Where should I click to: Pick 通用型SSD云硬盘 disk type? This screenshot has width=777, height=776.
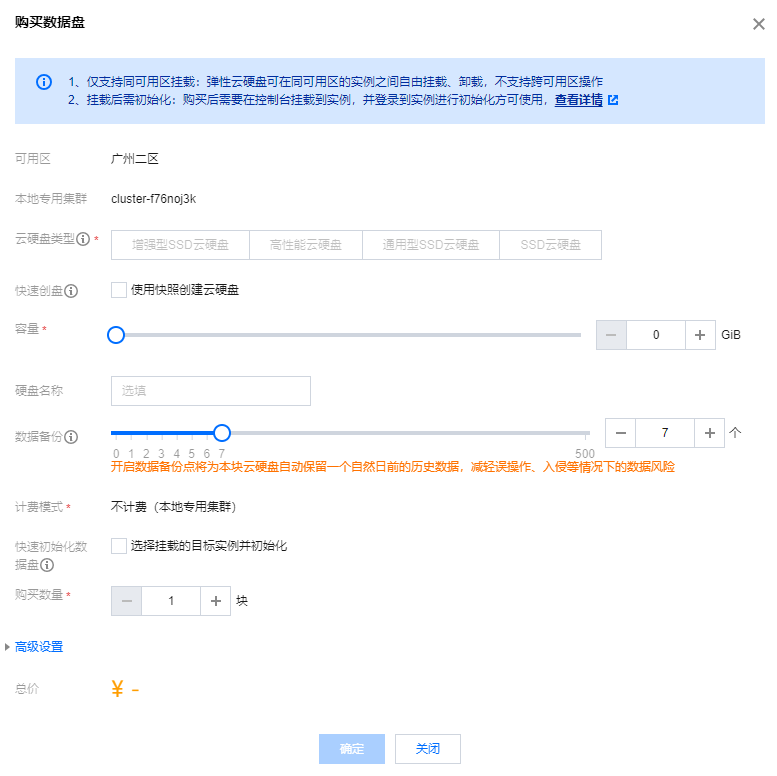pos(430,245)
